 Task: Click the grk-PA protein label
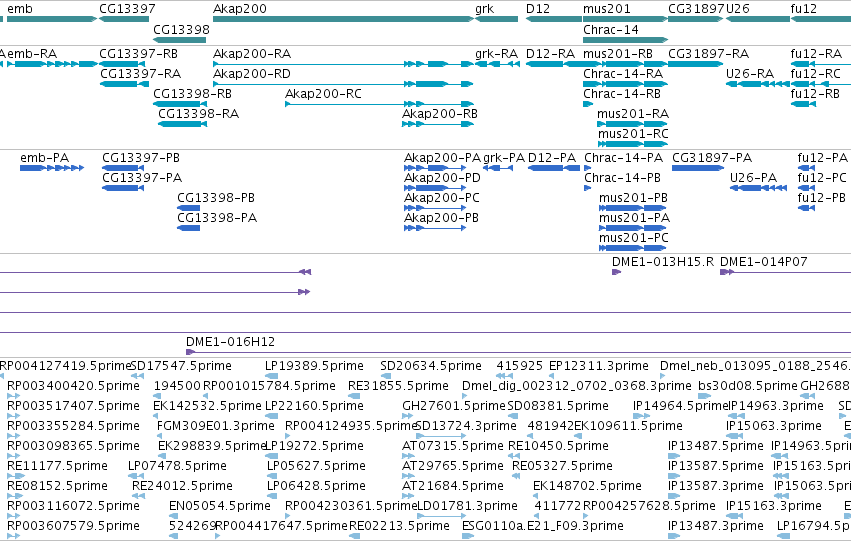[504, 158]
